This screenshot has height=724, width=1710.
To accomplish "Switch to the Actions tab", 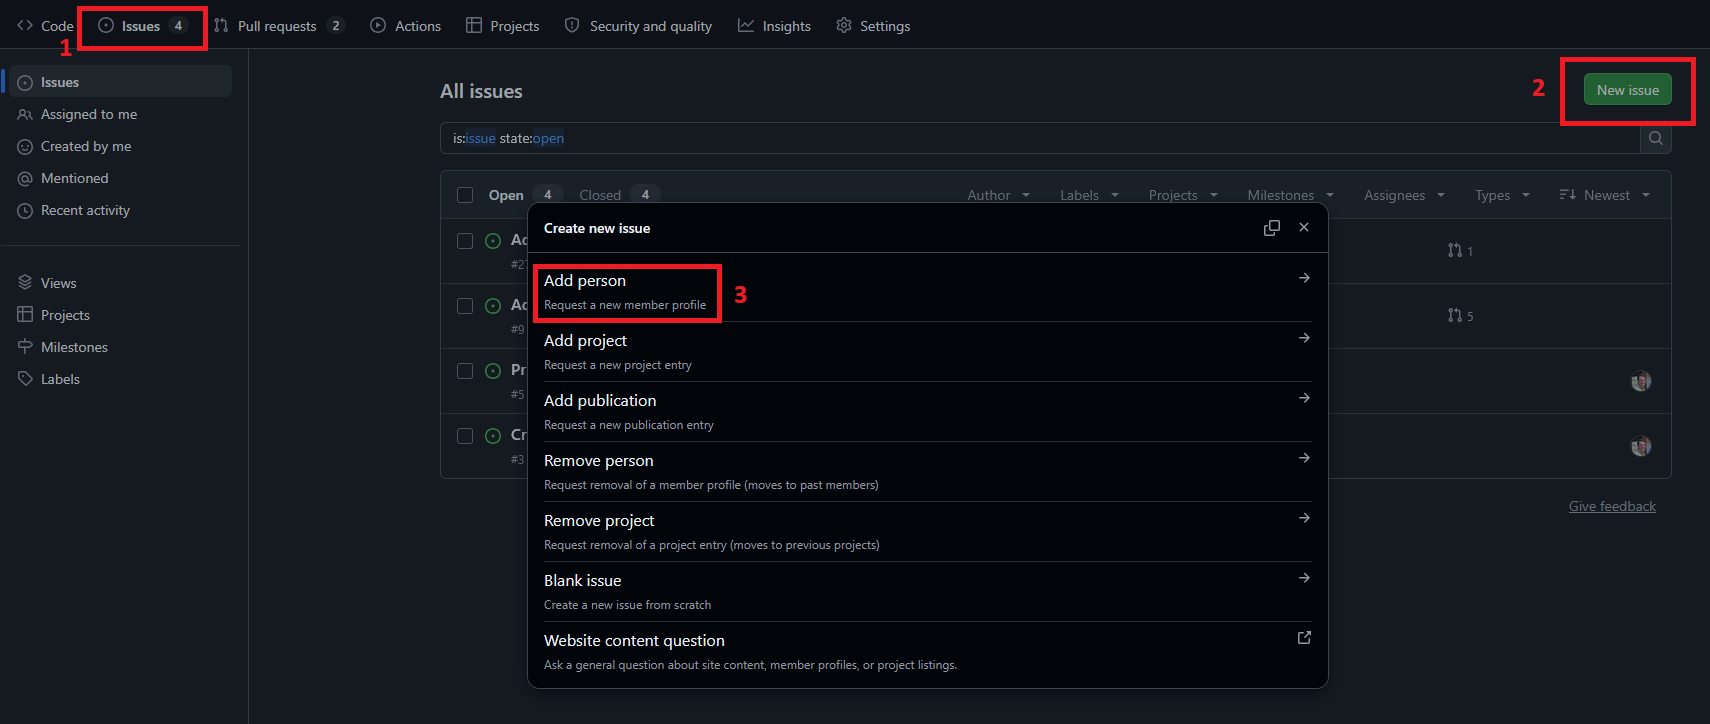I will (x=406, y=26).
